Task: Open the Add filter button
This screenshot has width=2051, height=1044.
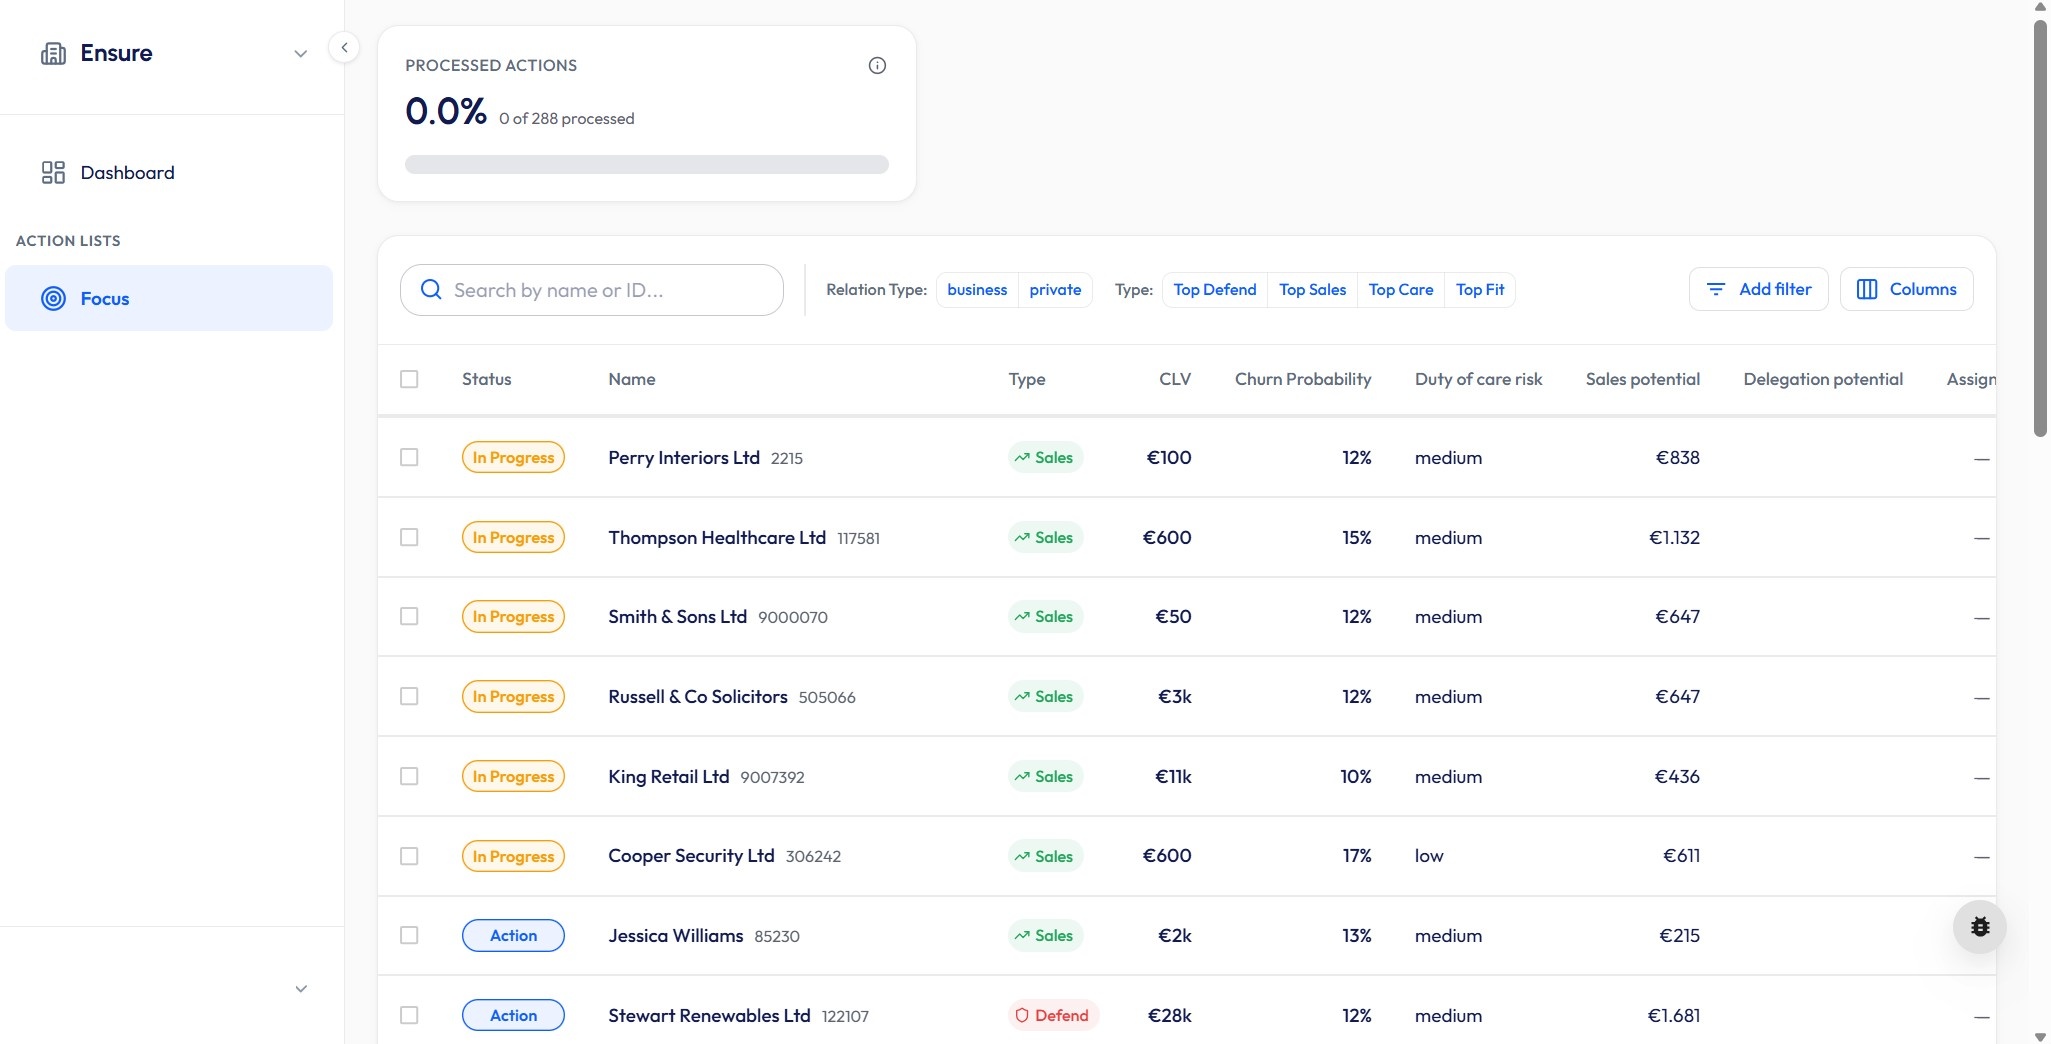Action: [x=1758, y=290]
